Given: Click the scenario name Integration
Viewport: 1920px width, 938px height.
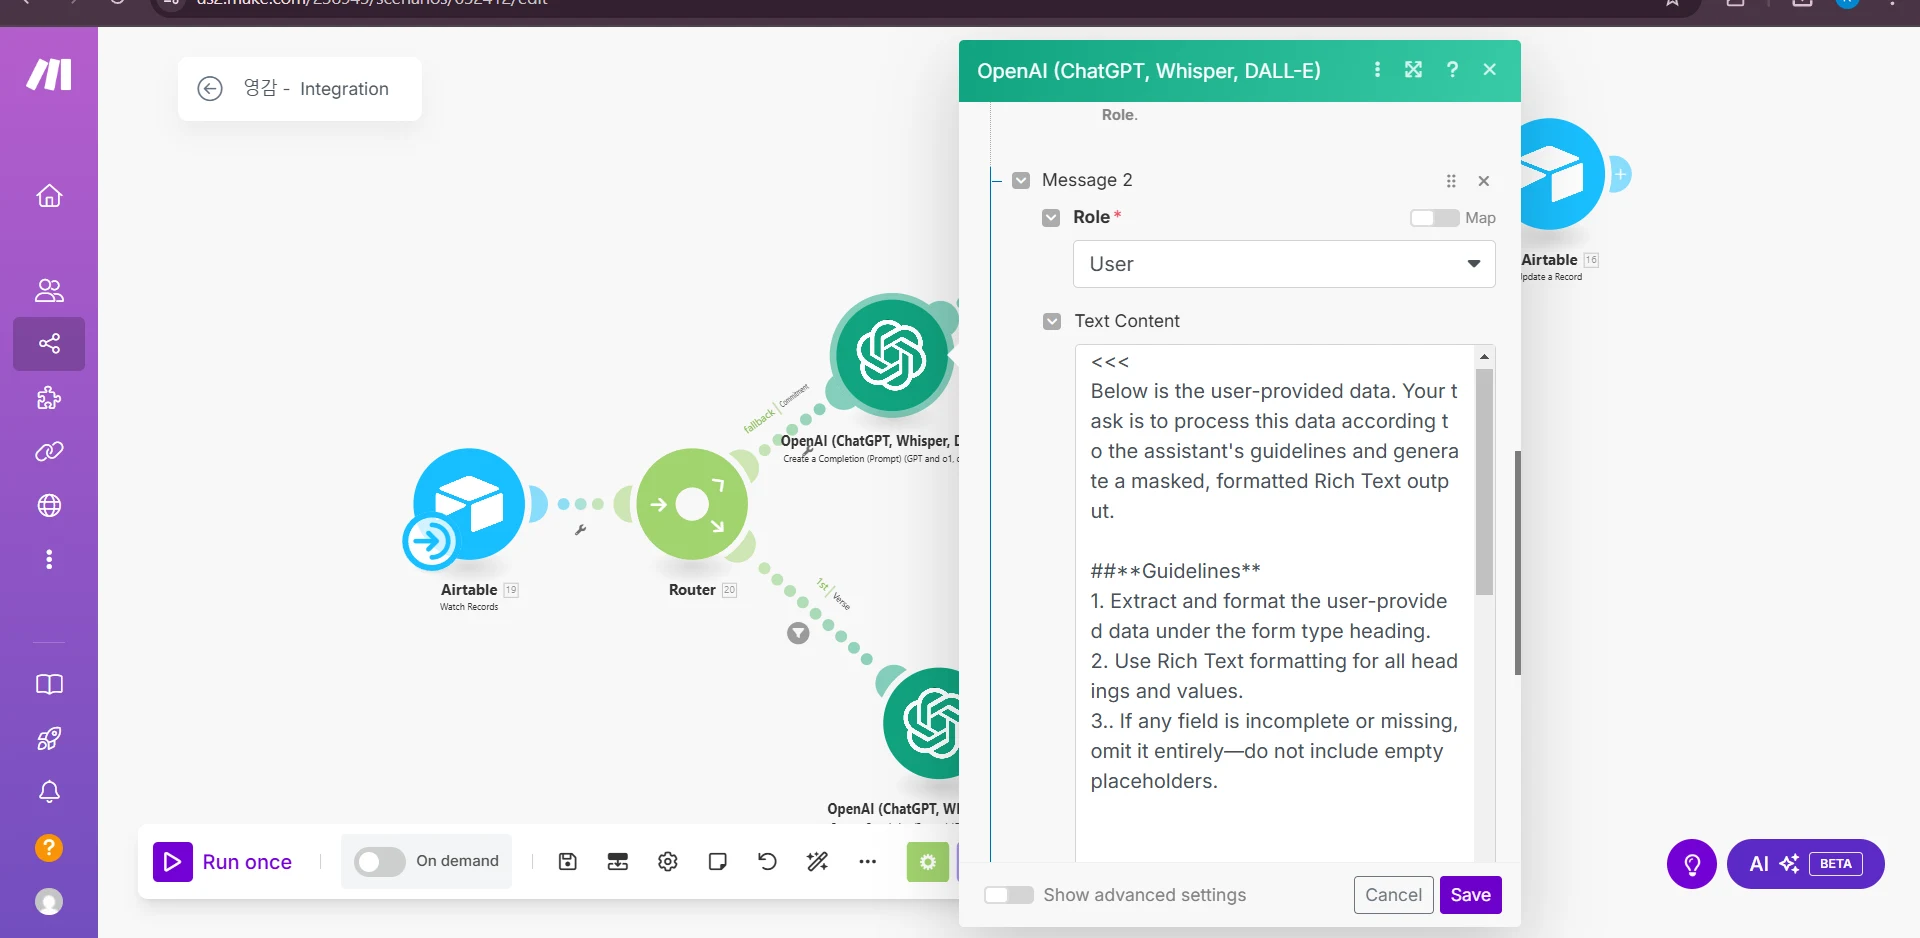Looking at the screenshot, I should click(x=316, y=89).
